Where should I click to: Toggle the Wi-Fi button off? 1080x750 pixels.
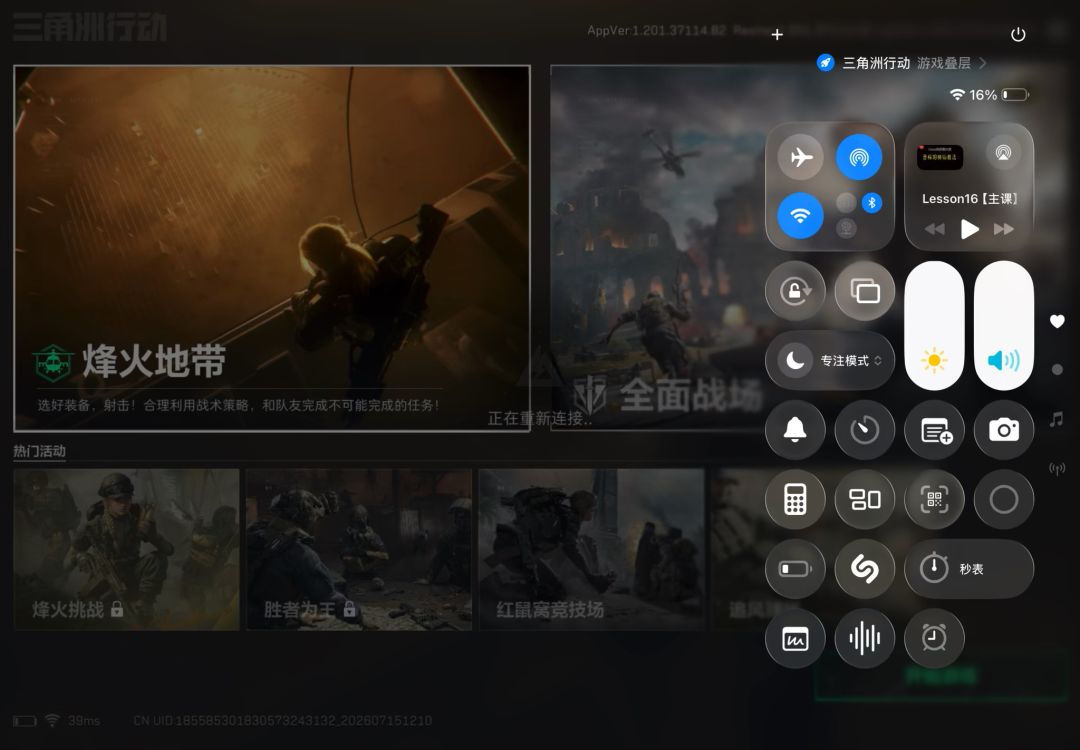[800, 216]
